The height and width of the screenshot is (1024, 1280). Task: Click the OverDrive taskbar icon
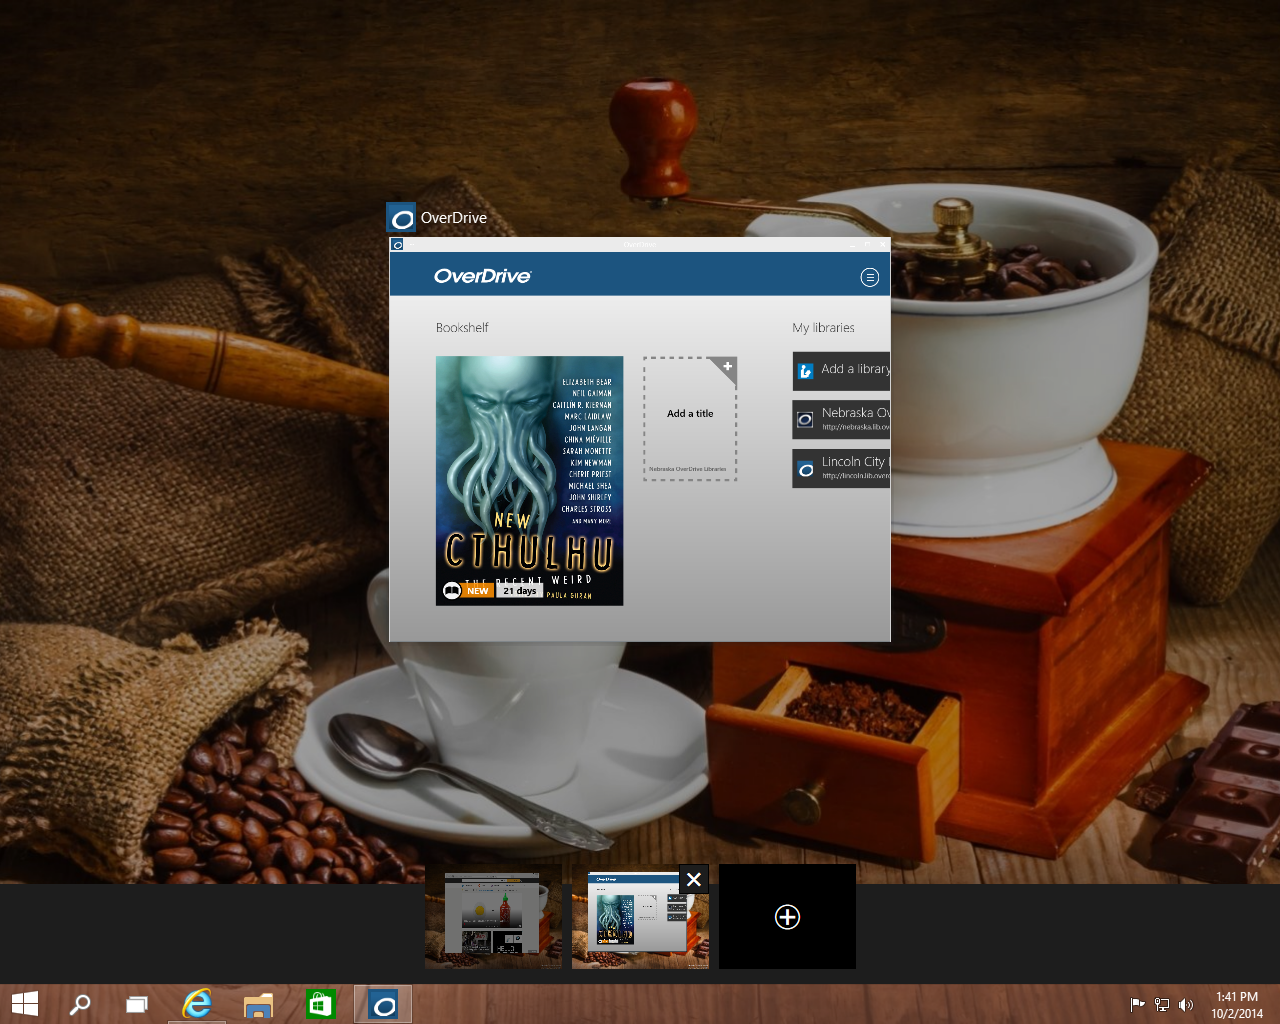coord(383,1004)
